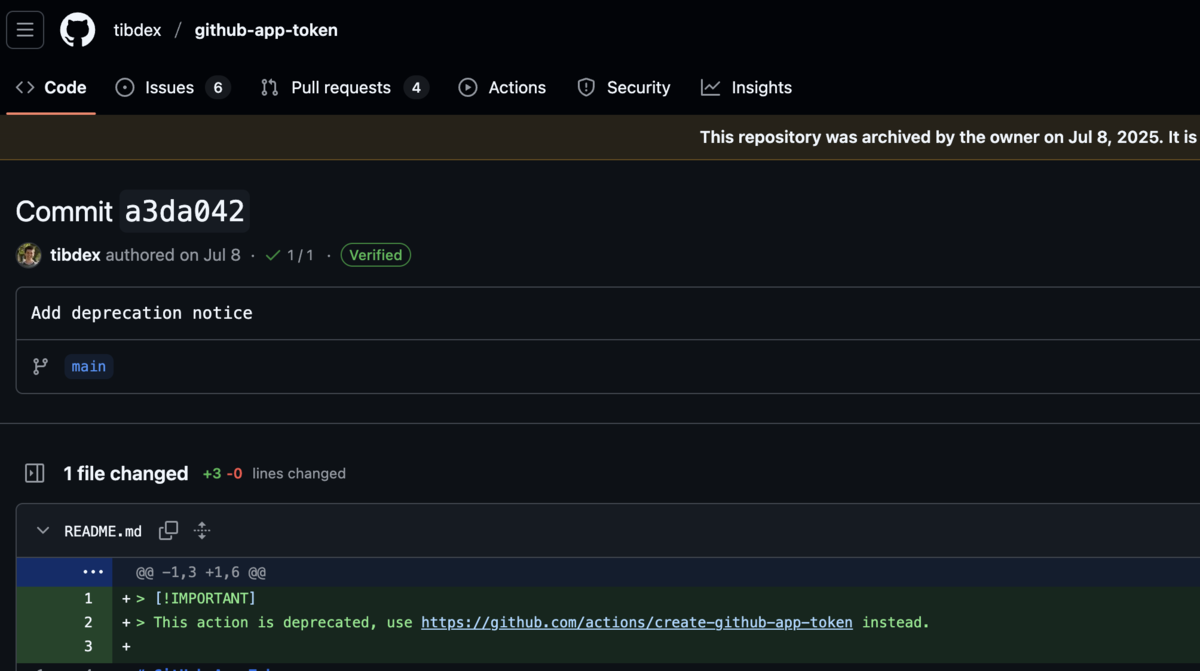Screen dimensions: 1200x671
Task: Click the +3 additions count
Action: [212, 473]
